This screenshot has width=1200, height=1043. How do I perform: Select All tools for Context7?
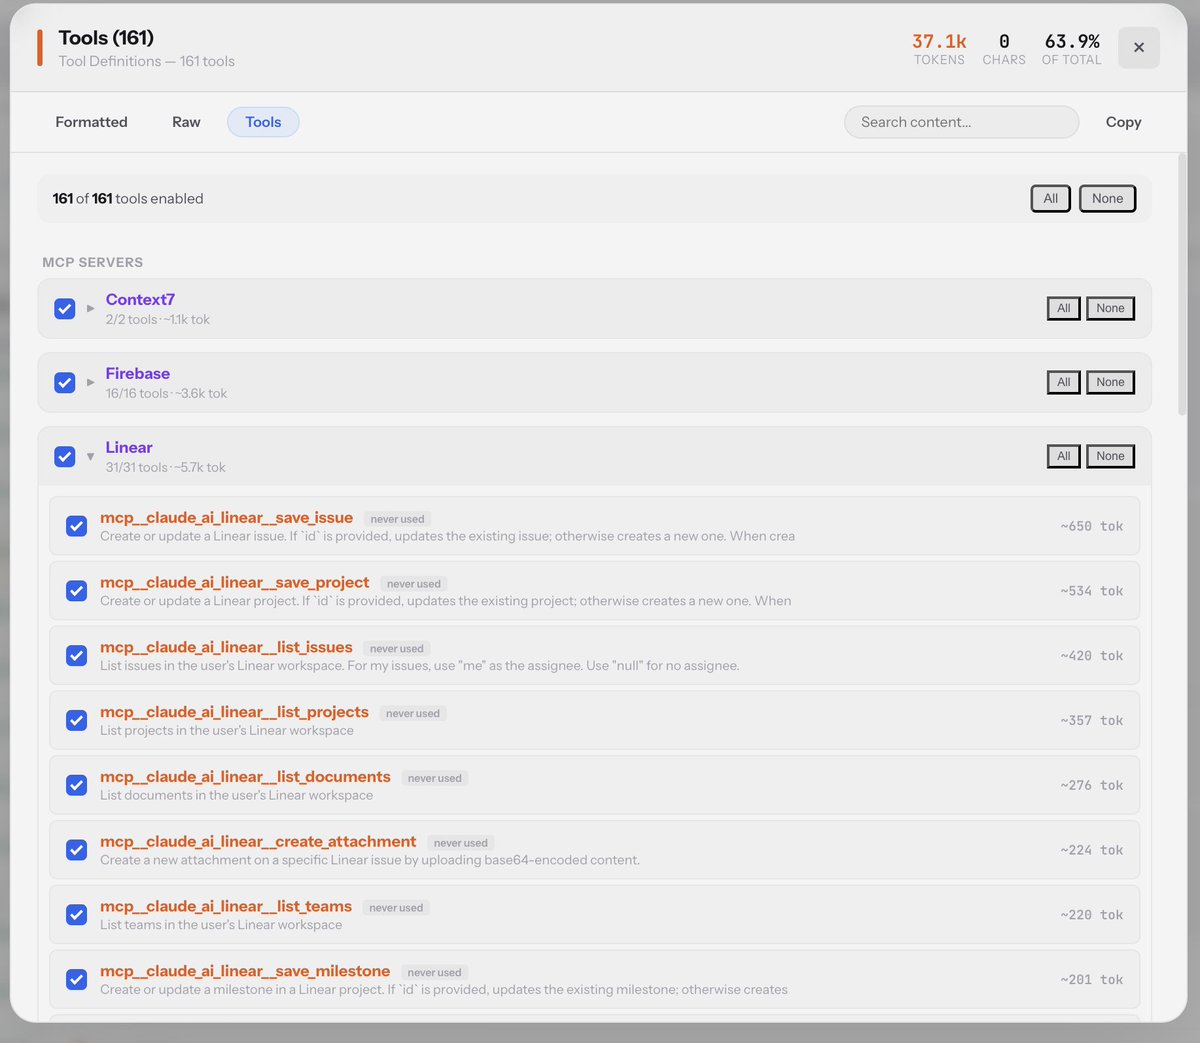coord(1063,308)
